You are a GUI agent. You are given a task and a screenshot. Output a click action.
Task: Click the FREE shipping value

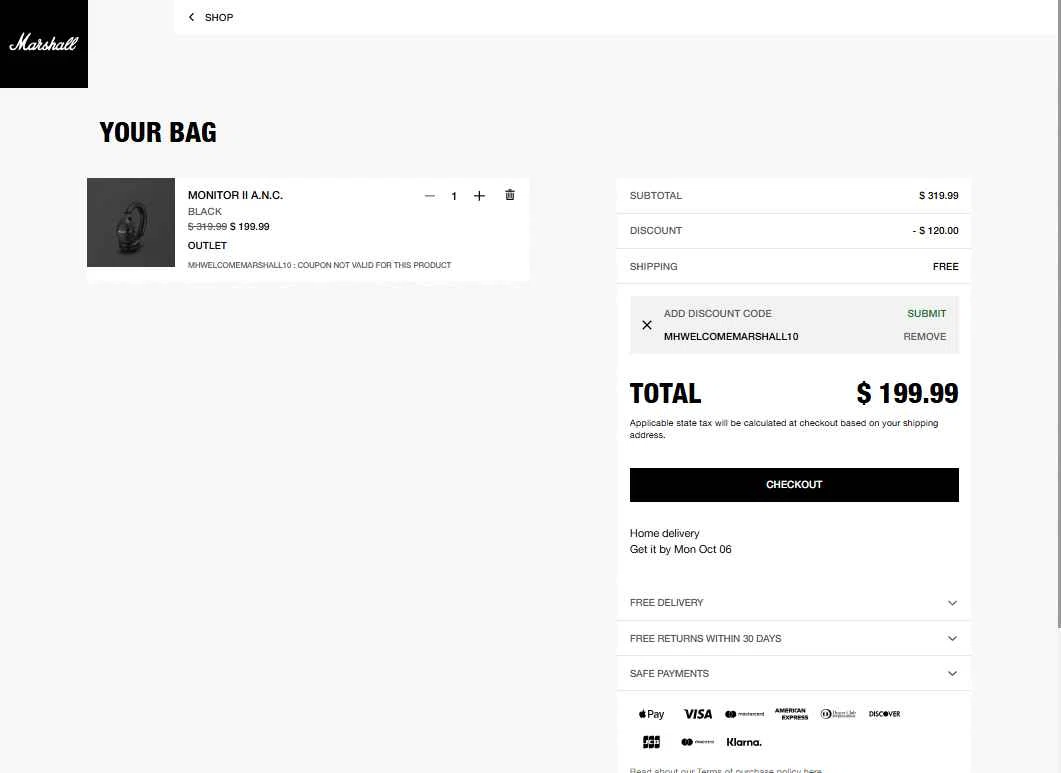coord(945,267)
